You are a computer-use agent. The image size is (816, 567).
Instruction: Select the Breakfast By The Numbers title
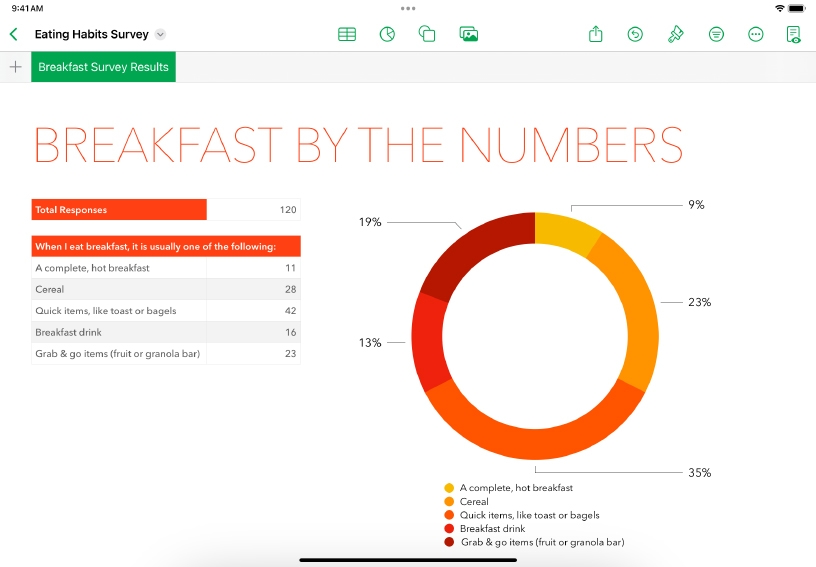358,145
